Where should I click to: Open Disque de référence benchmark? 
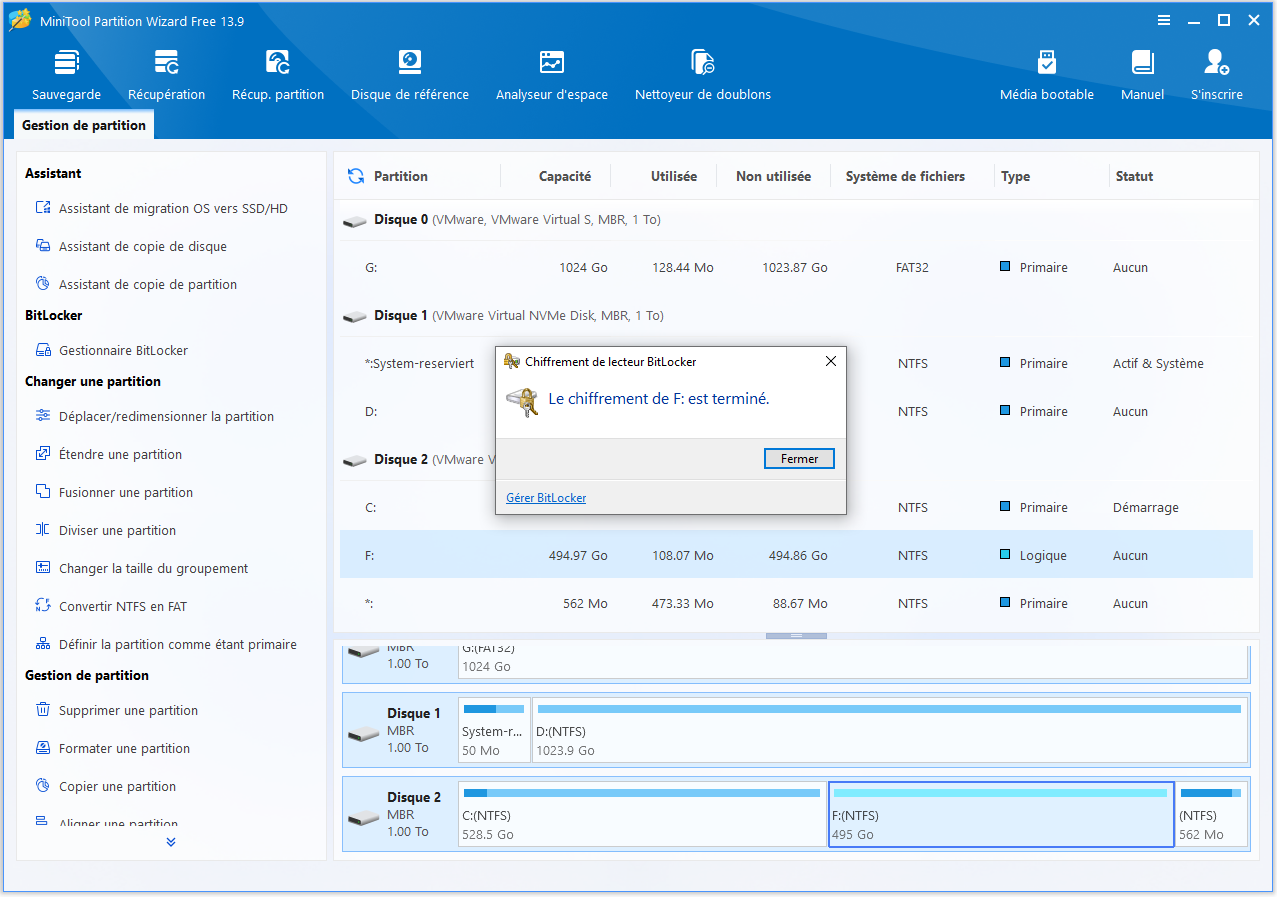[410, 75]
